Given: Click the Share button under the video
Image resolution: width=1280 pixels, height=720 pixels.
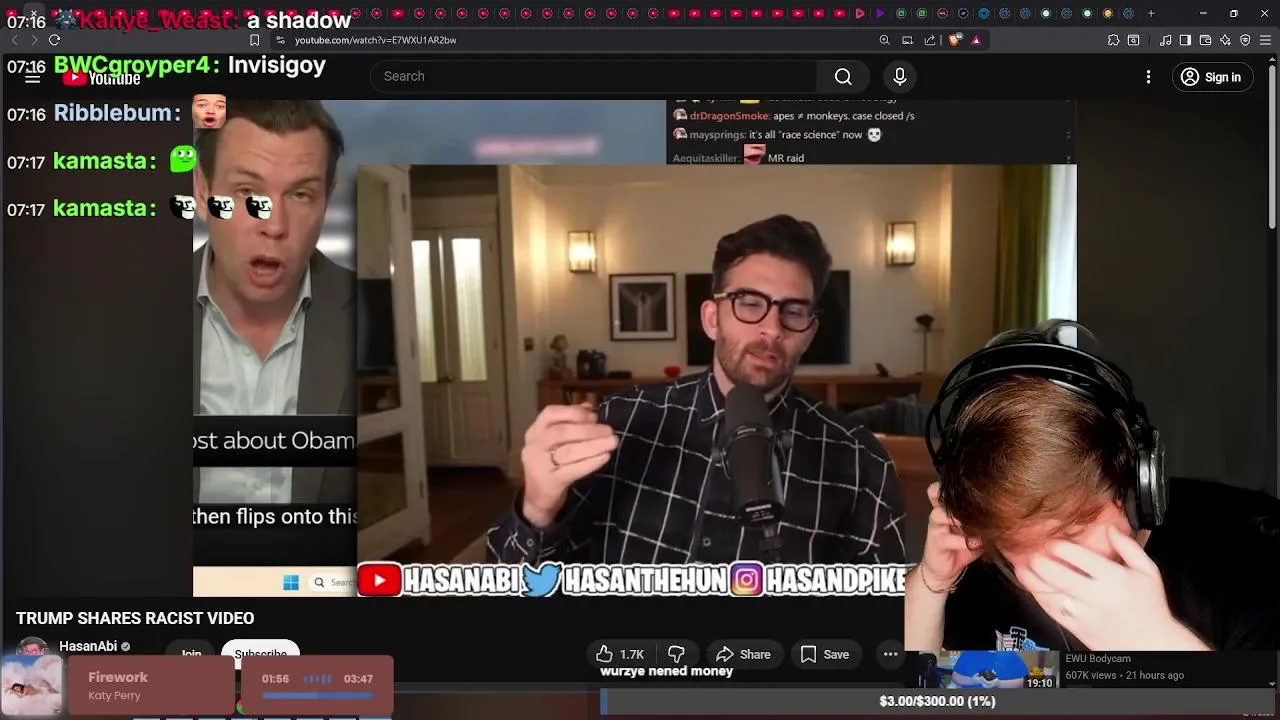Looking at the screenshot, I should point(744,654).
